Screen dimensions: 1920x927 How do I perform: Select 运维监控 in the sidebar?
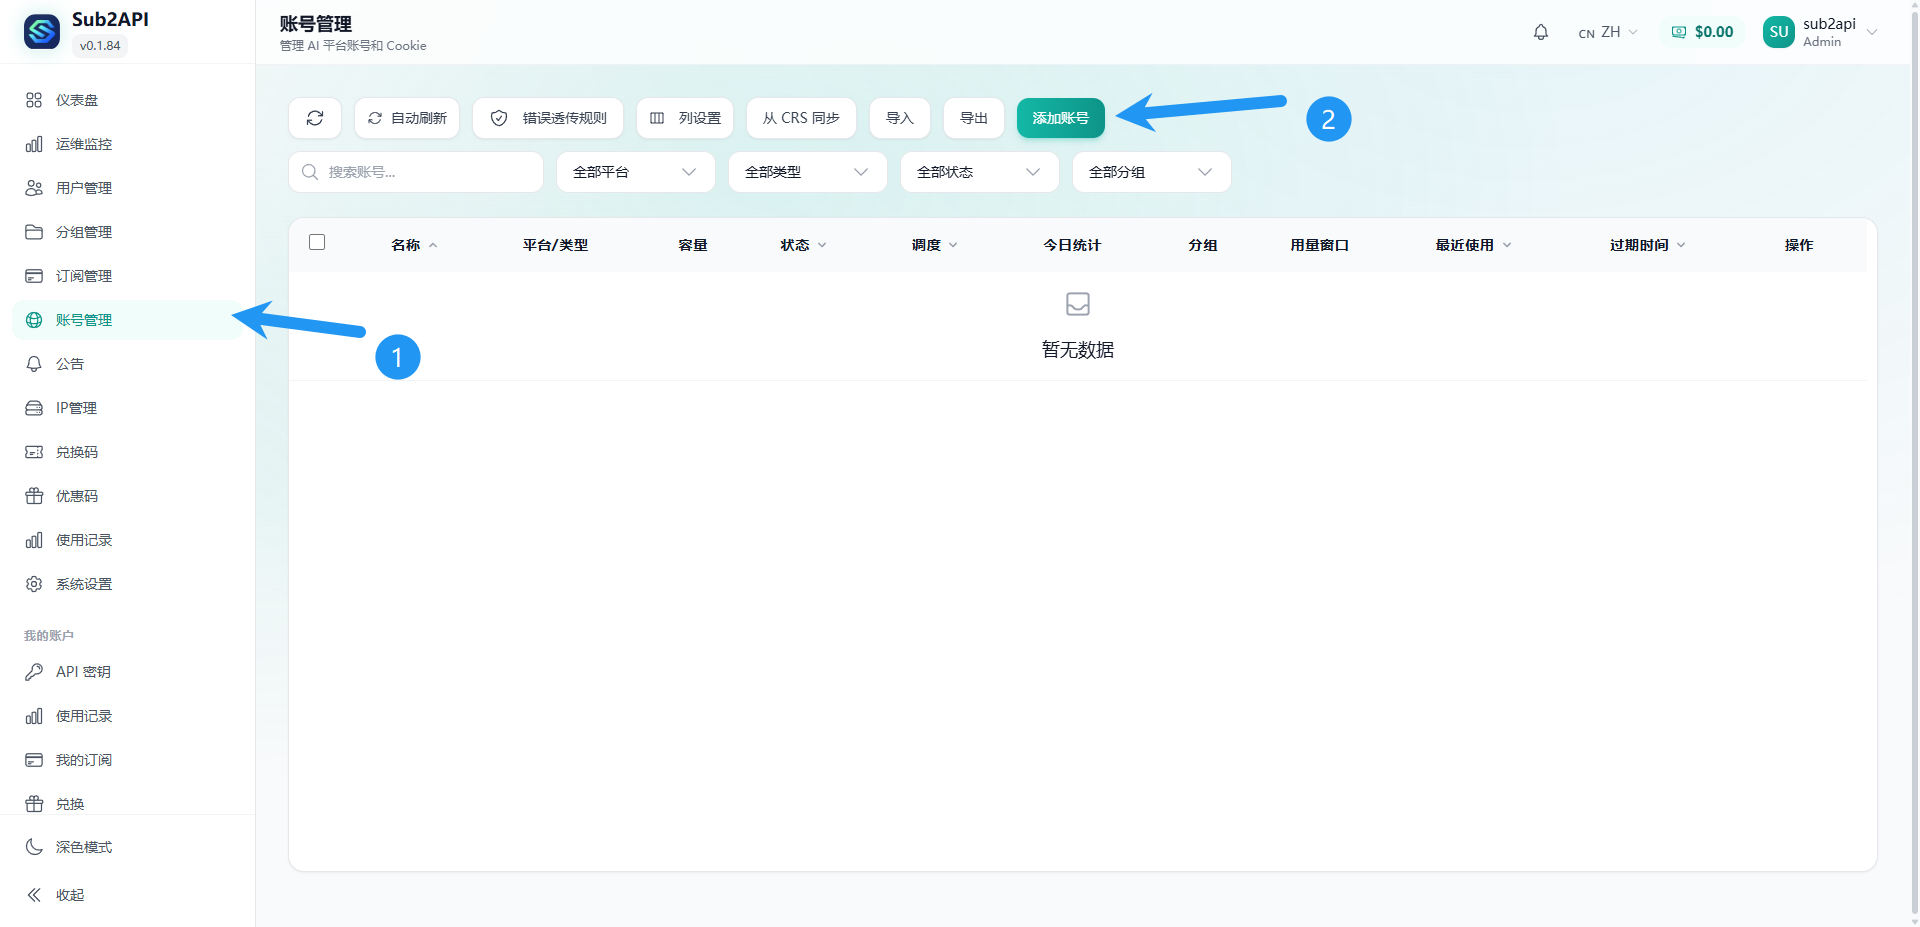click(80, 143)
